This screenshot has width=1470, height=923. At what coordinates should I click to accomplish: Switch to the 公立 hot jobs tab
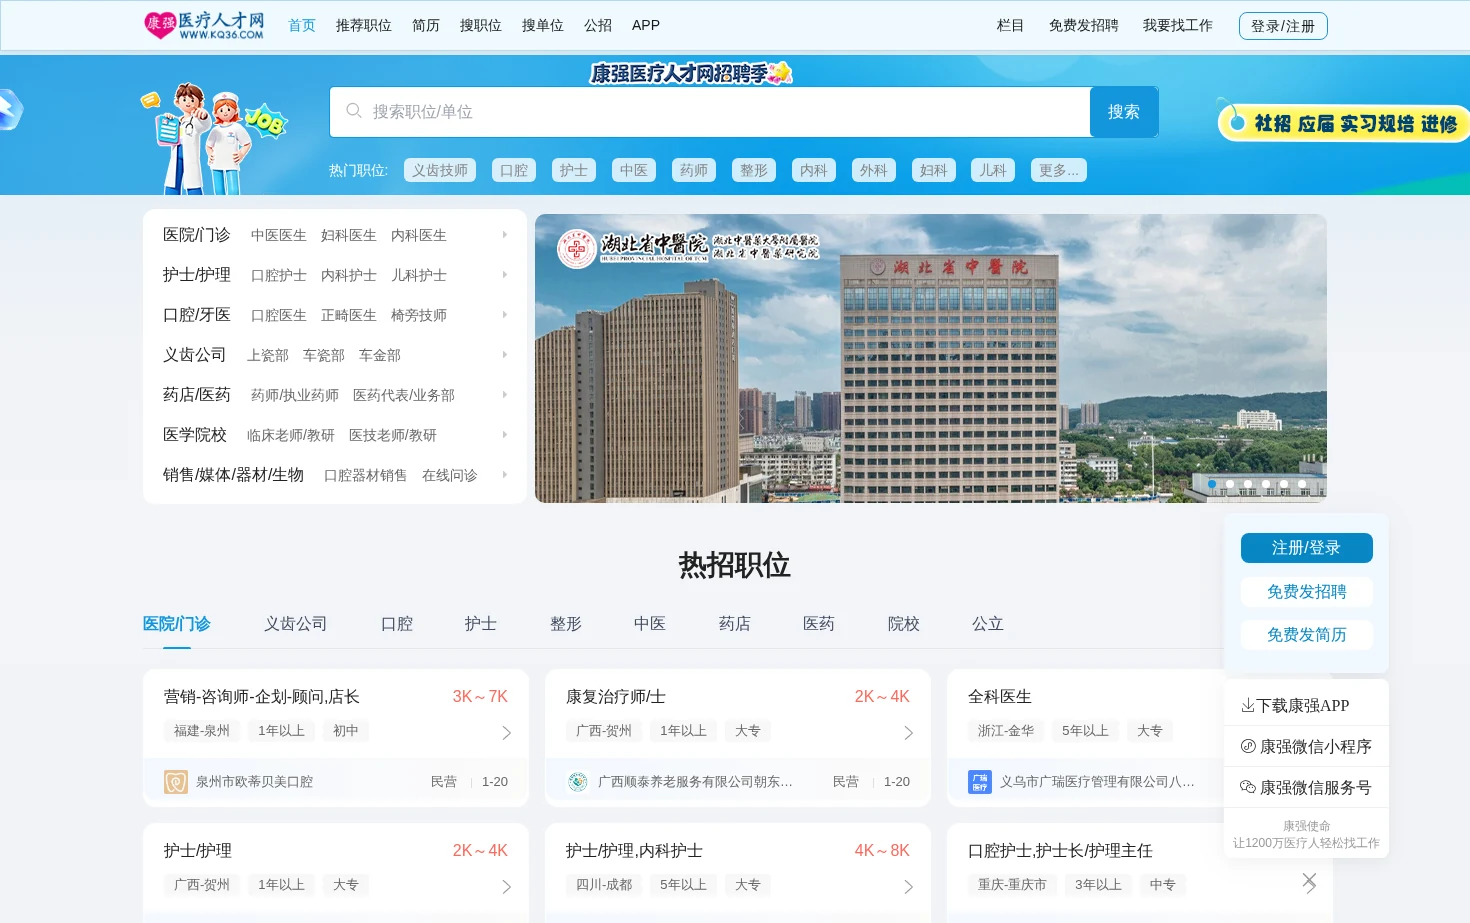[988, 624]
